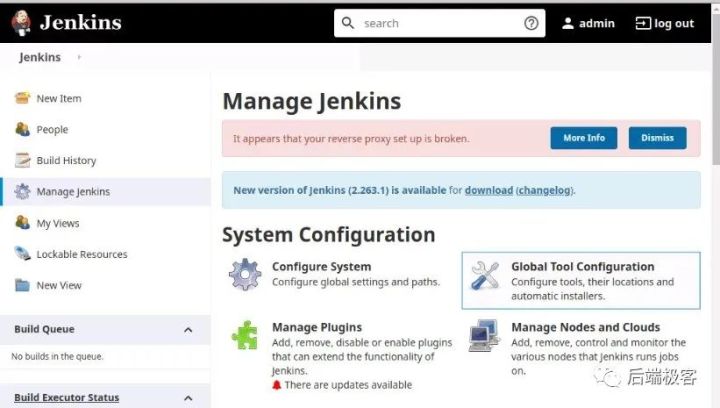Click the admin username link

[x=596, y=23]
